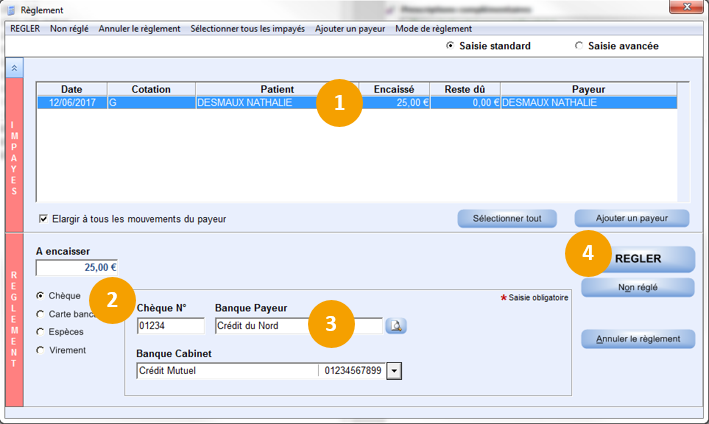709x424 pixels.
Task: Select the Virement payment option
Action: click(40, 350)
